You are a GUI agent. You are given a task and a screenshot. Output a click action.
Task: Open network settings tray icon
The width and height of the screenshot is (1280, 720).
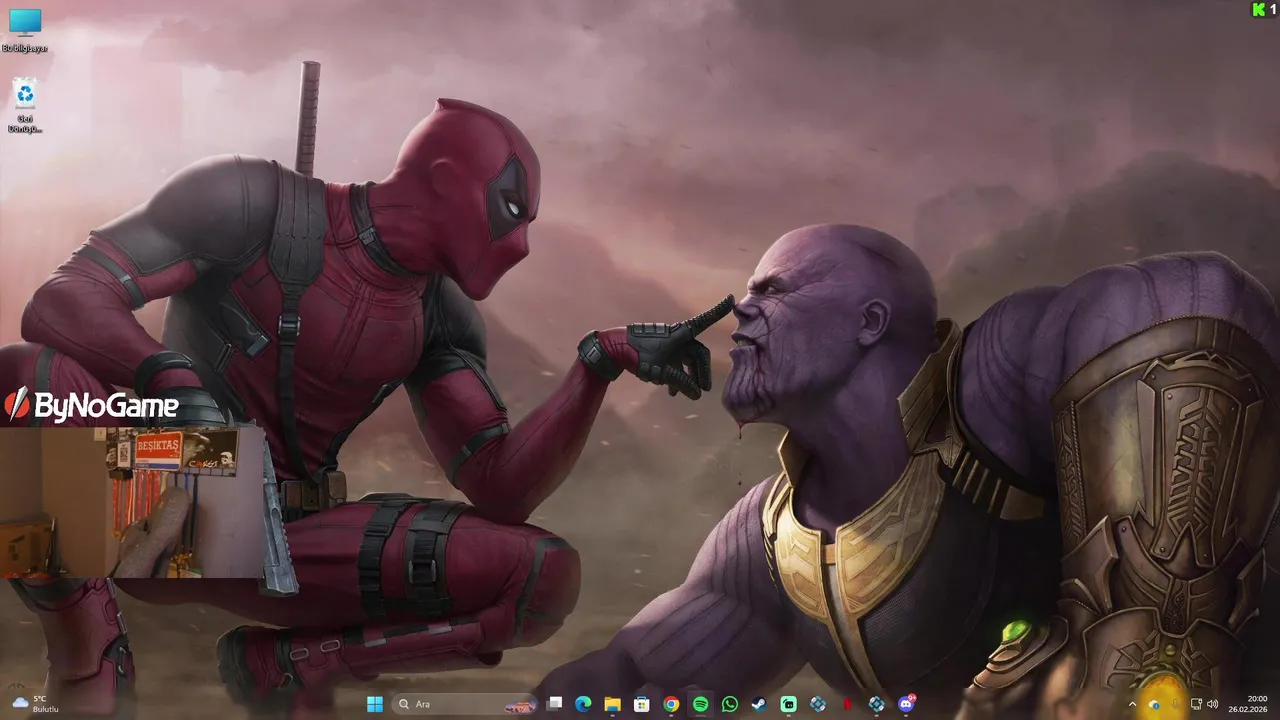click(x=1196, y=704)
